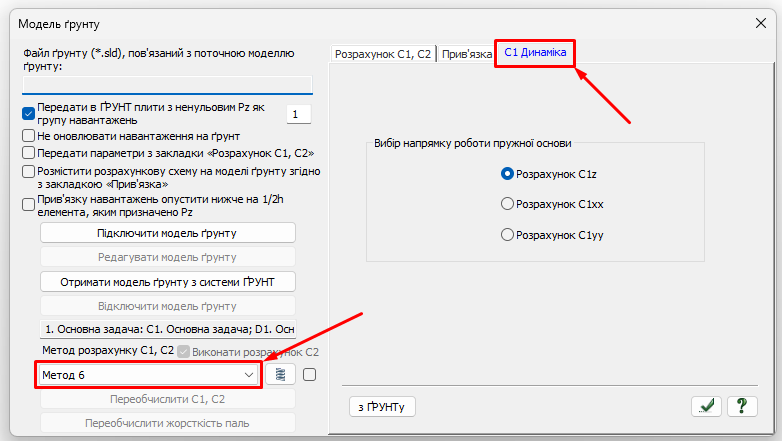The width and height of the screenshot is (782, 441).
Task: Enable 'Не оновлювати навантаження на ґрунт'
Action: (29, 135)
